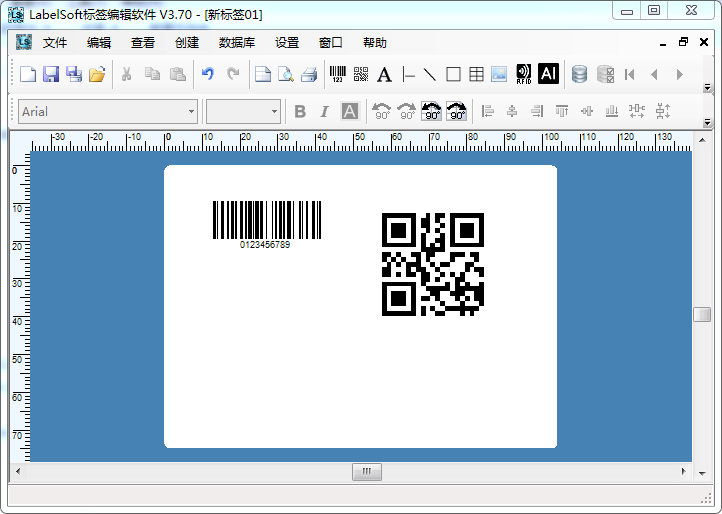Expand the format toolbar overflow options
Viewport: 722px width, 514px height.
coord(708,122)
